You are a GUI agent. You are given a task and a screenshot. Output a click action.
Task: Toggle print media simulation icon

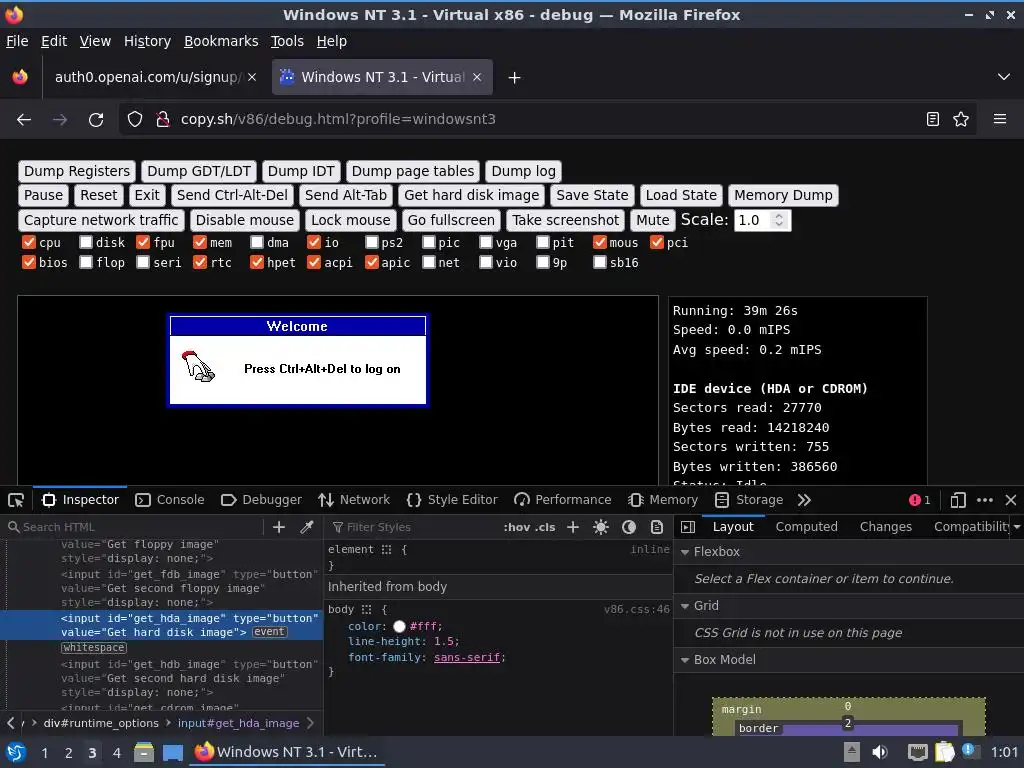coord(657,527)
